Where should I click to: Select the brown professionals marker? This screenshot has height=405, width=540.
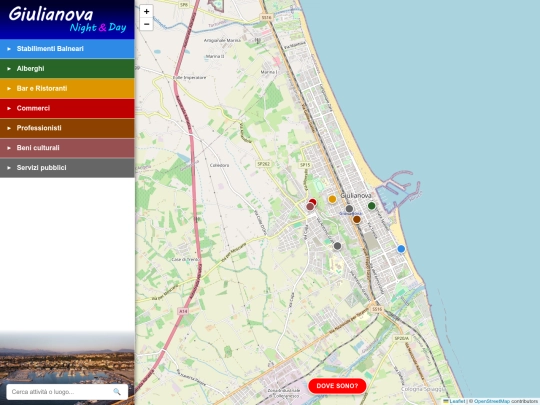357,219
